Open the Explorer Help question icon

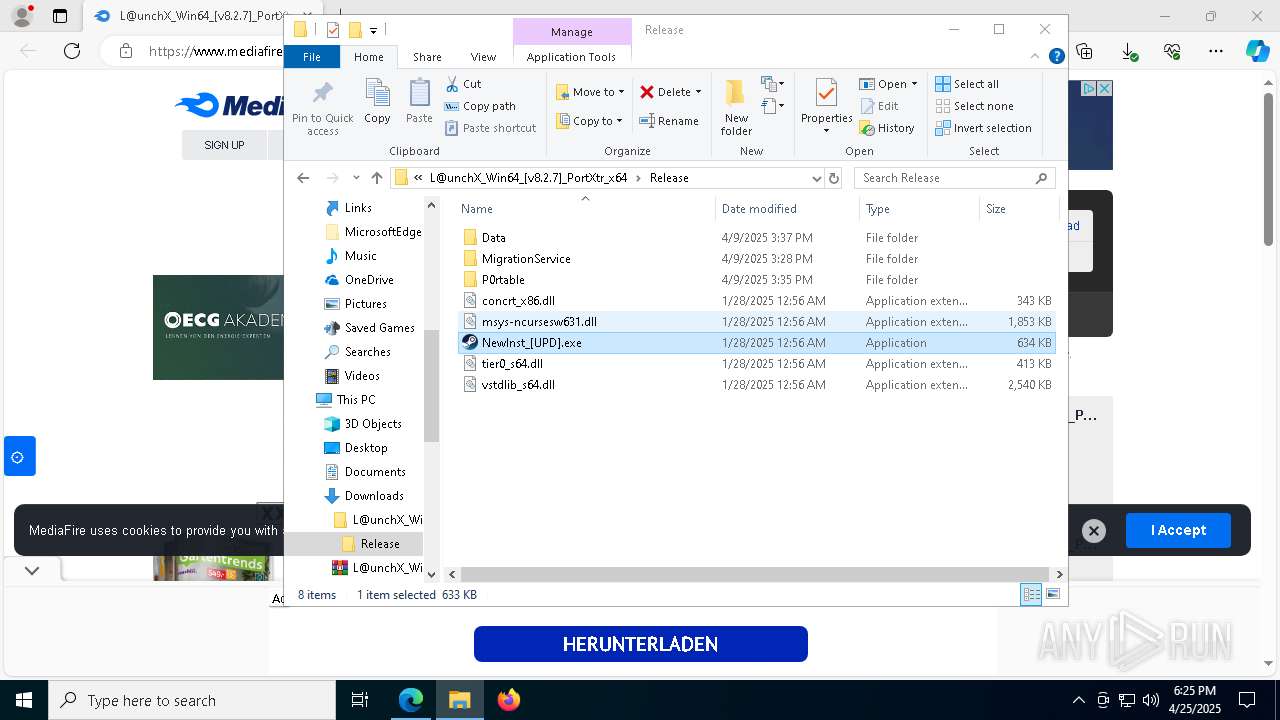click(x=1056, y=57)
